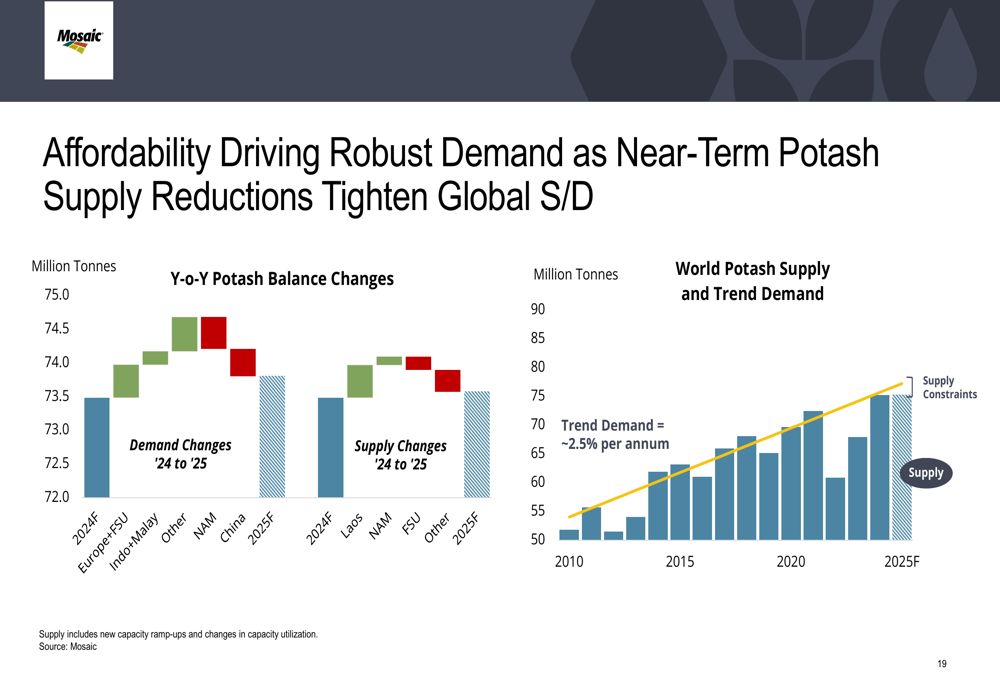Click the '2020' x-axis label
Screen dimensions: 1000x685
click(791, 562)
